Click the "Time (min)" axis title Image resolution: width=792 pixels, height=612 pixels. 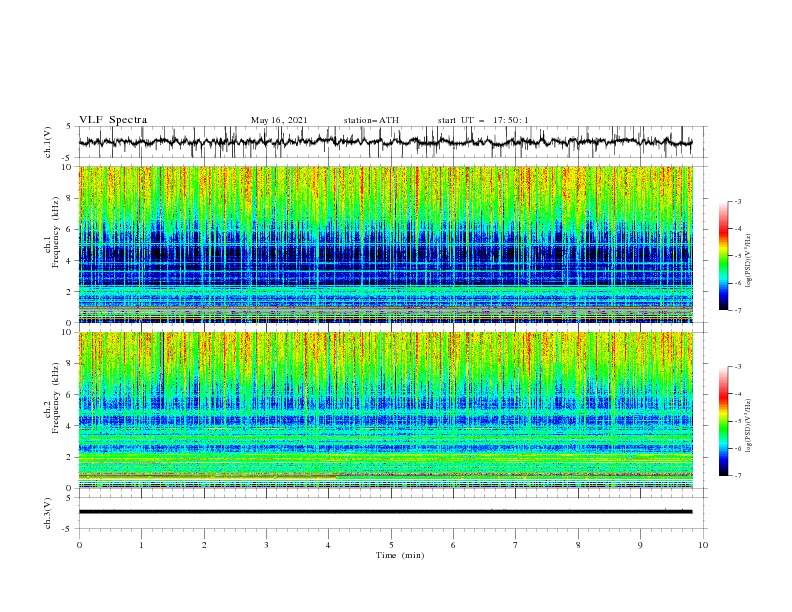click(x=400, y=555)
